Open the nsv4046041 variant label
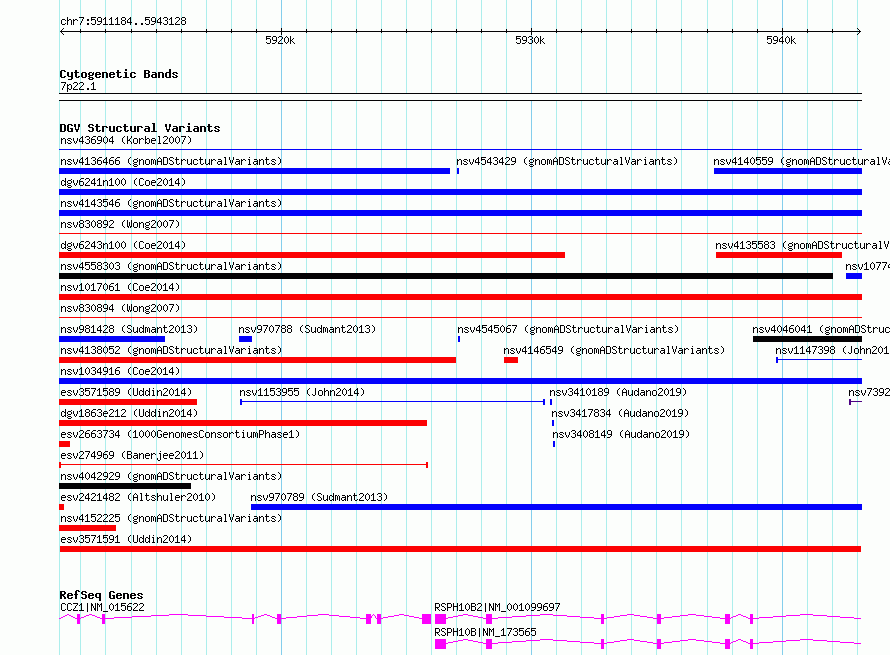This screenshot has height=655, width=890. click(821, 329)
